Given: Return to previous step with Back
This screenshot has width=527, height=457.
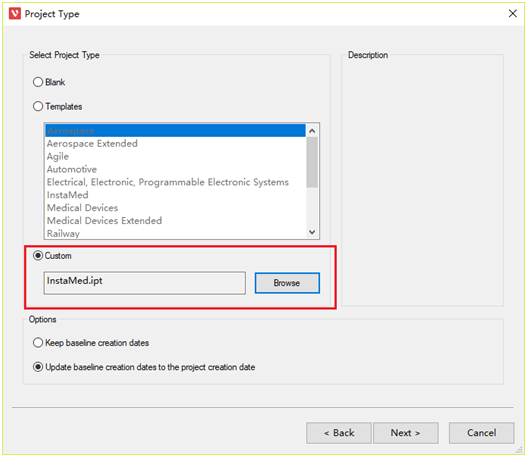Looking at the screenshot, I should click(x=339, y=433).
